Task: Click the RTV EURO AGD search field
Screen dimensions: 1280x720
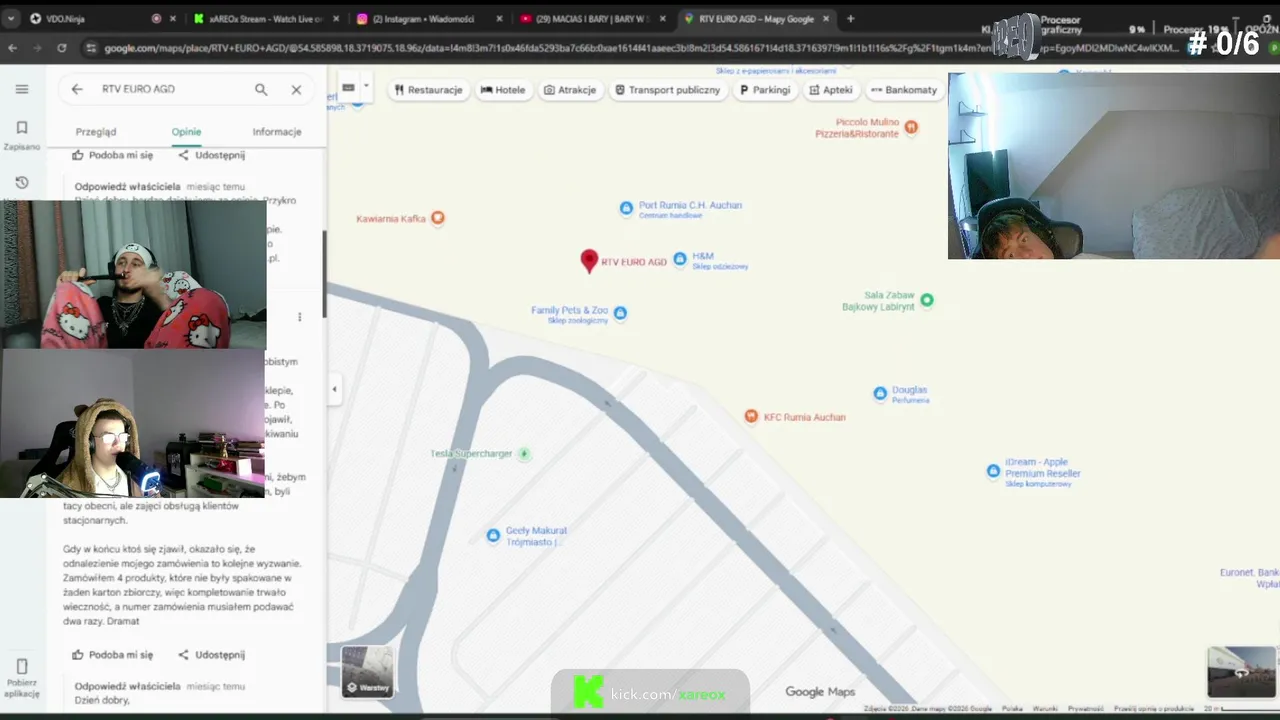Action: [x=170, y=89]
